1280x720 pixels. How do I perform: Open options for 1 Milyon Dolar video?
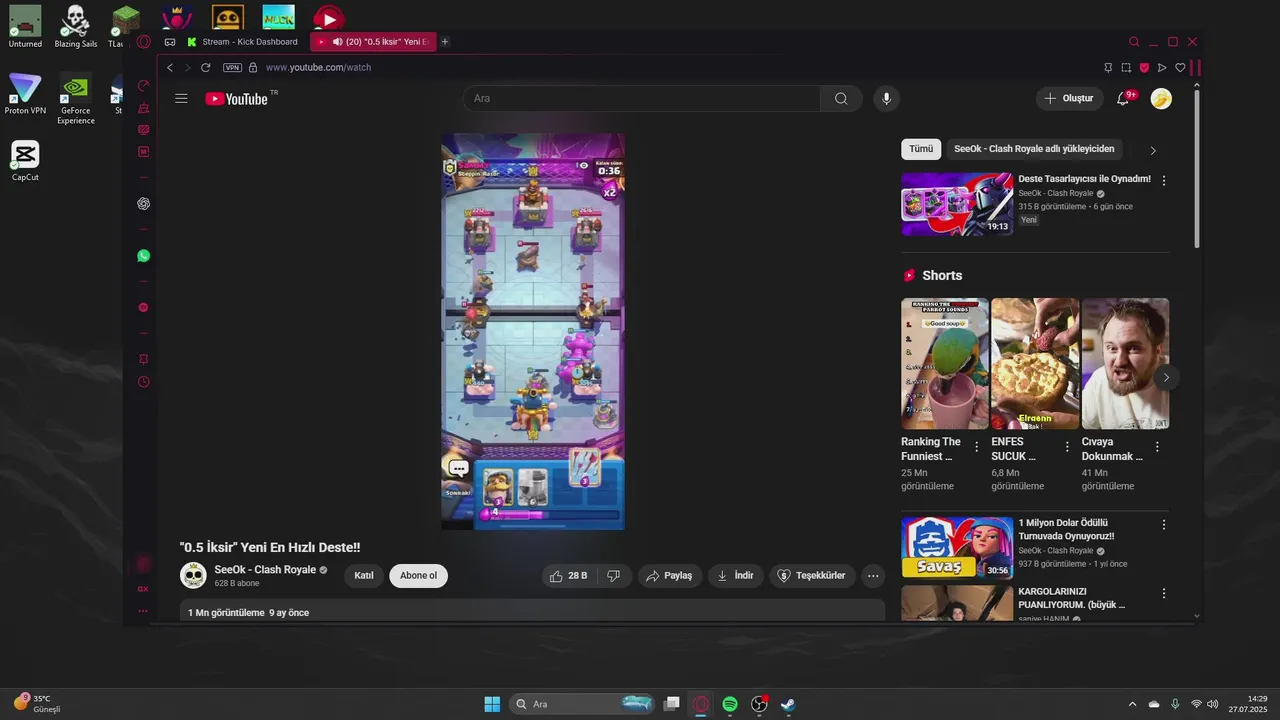click(1164, 524)
